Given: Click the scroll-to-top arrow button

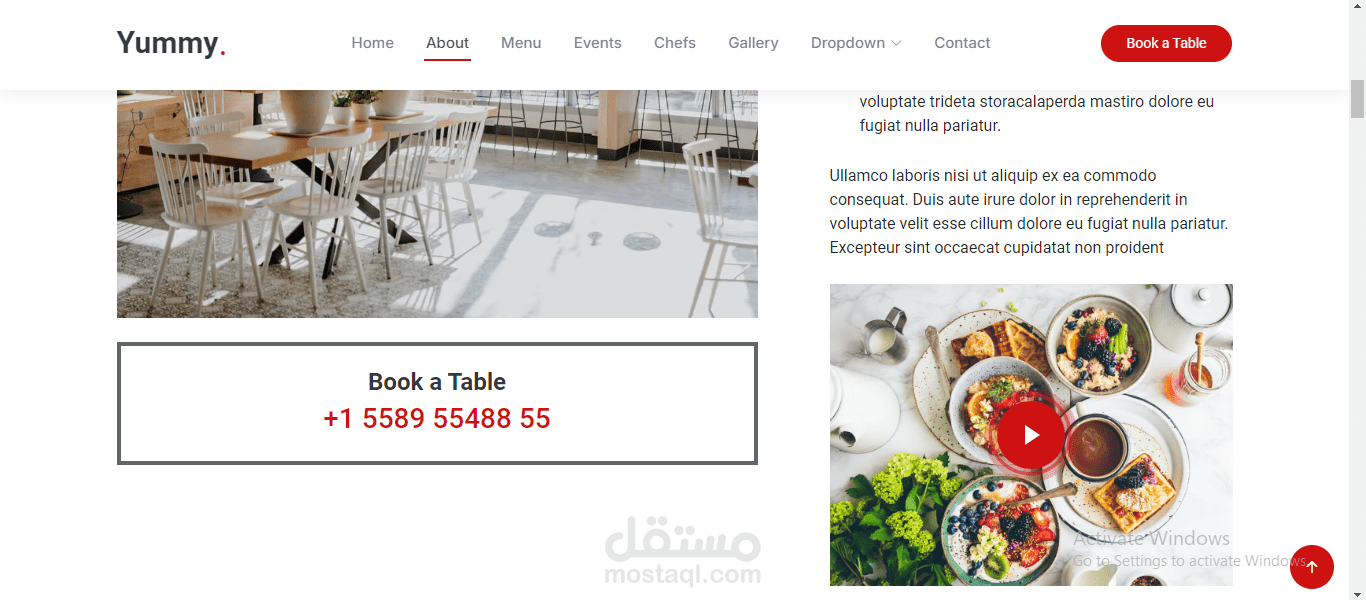Looking at the screenshot, I should 1312,567.
